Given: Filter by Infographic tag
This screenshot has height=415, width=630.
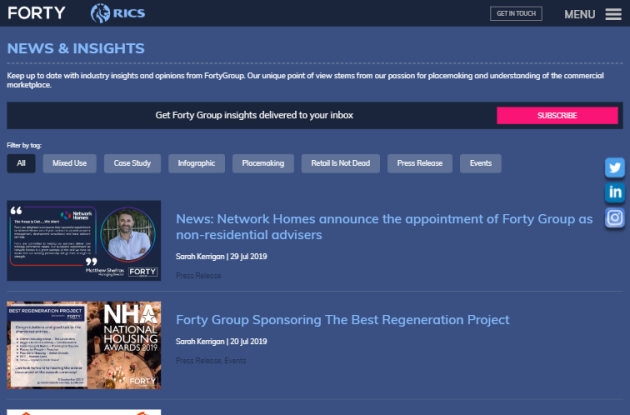Looking at the screenshot, I should [x=197, y=163].
